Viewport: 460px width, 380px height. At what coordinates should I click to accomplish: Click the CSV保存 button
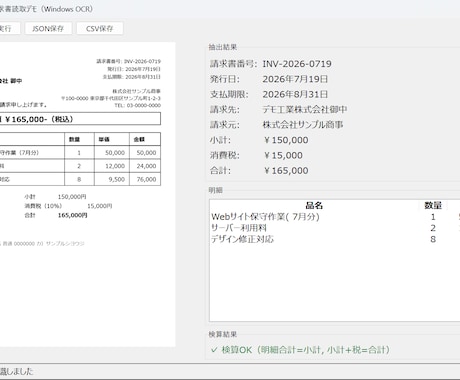tap(100, 28)
